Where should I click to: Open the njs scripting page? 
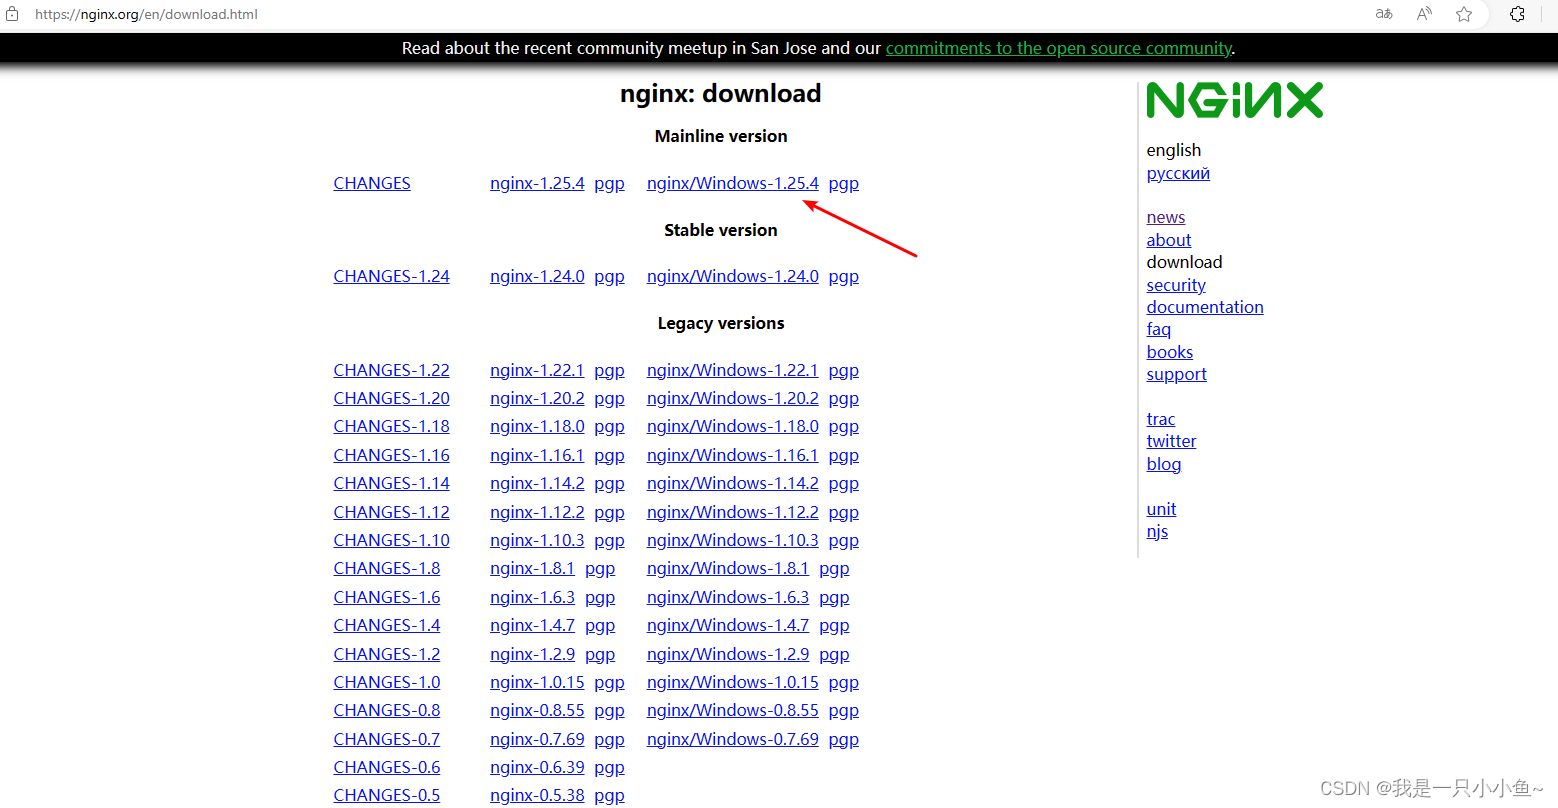coord(1157,531)
